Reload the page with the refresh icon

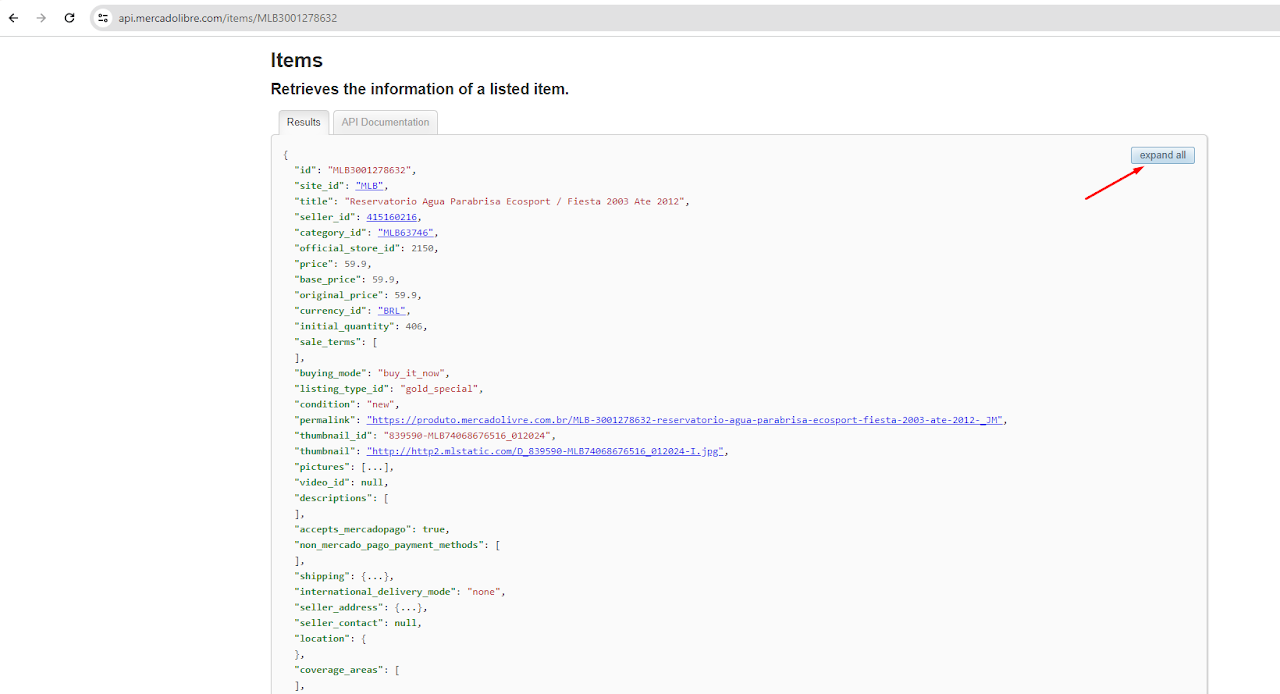[x=69, y=18]
